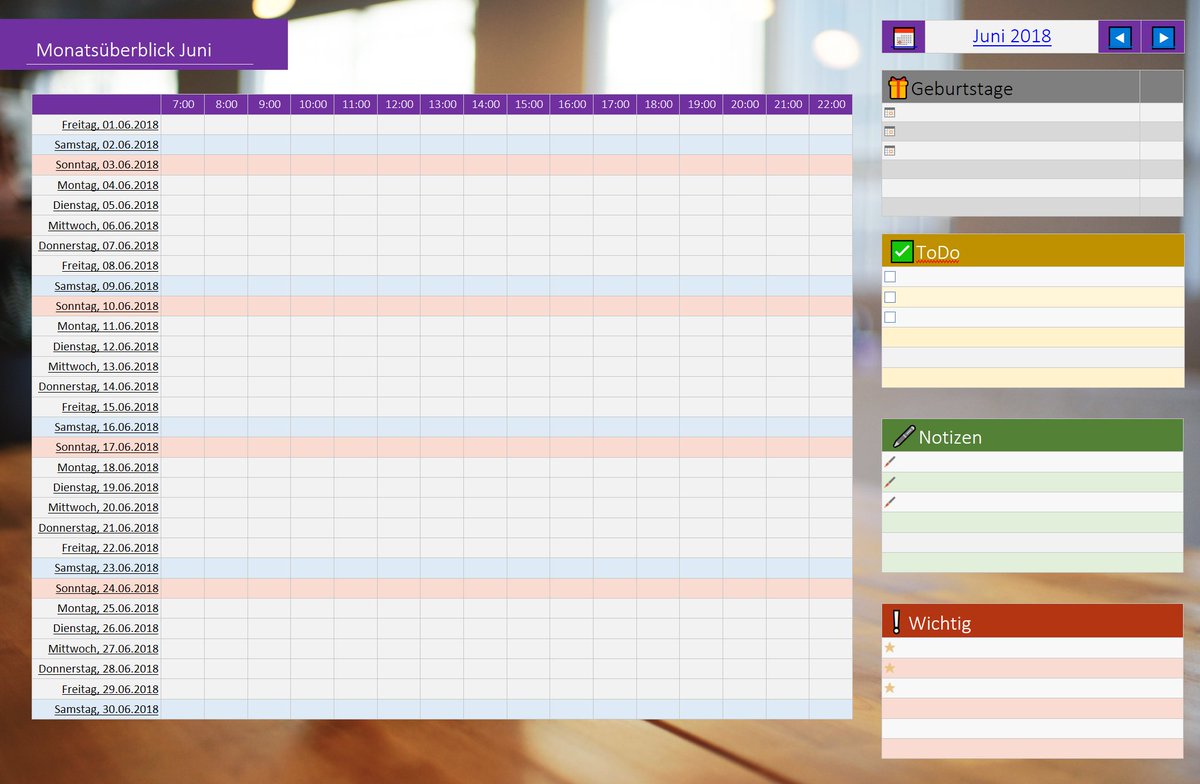Go to previous month with left arrow
Screen dimensions: 1200x784
pyautogui.click(x=1120, y=37)
